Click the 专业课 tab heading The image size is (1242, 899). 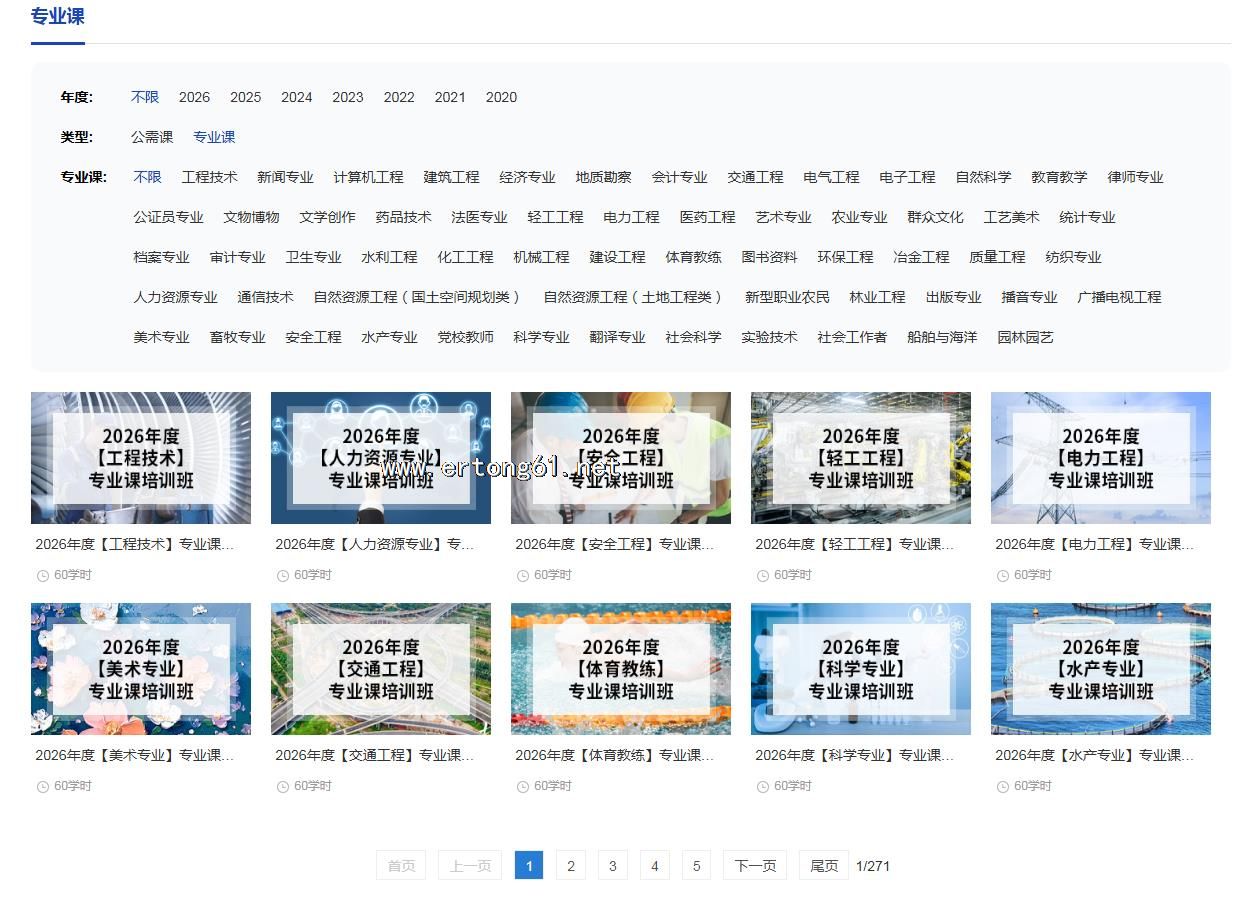57,16
